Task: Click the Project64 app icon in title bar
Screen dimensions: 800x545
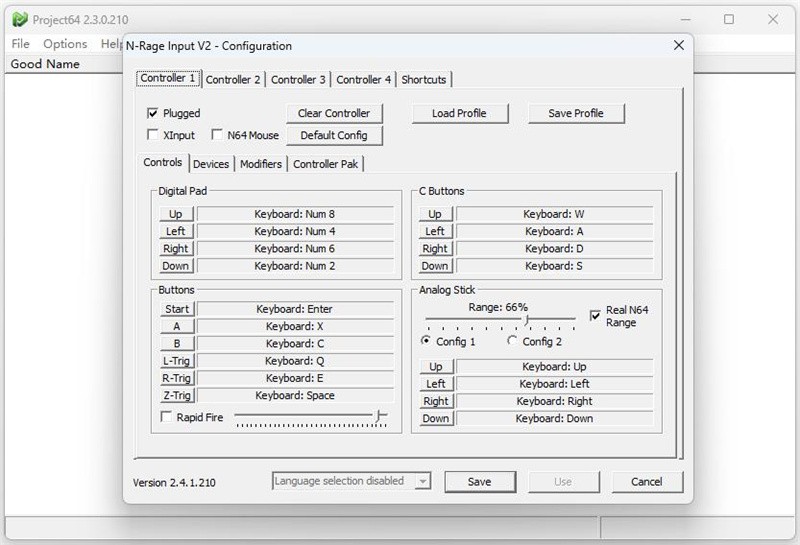Action: (19, 19)
